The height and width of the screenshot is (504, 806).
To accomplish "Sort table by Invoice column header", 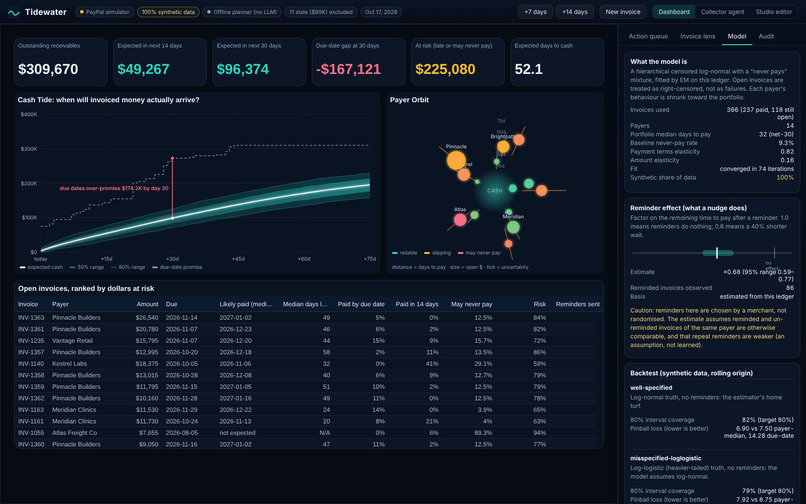I will (x=28, y=304).
